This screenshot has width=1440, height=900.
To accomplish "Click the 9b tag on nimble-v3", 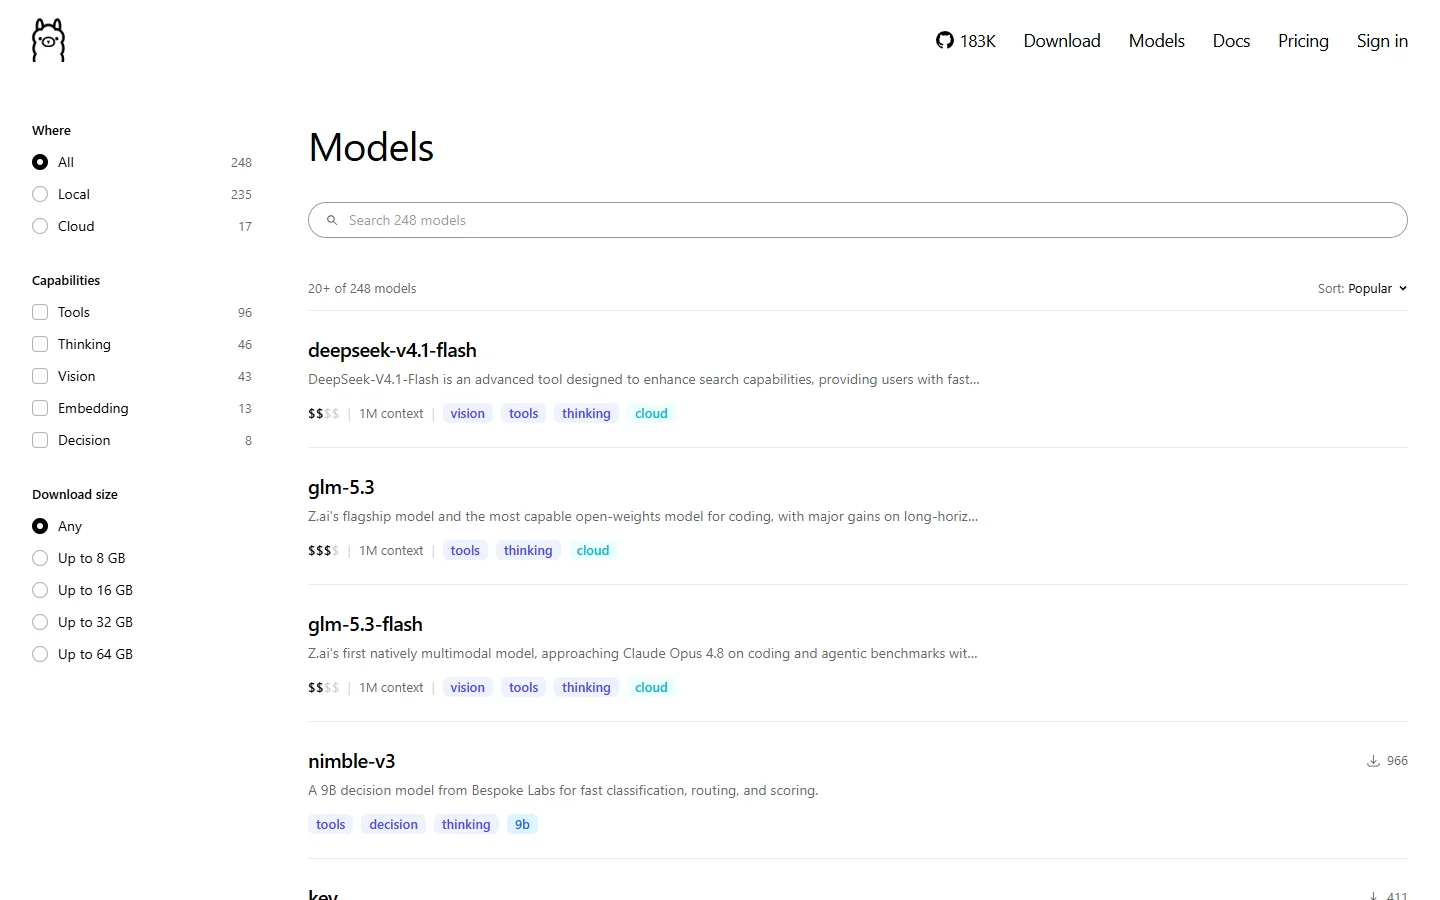I will point(522,824).
